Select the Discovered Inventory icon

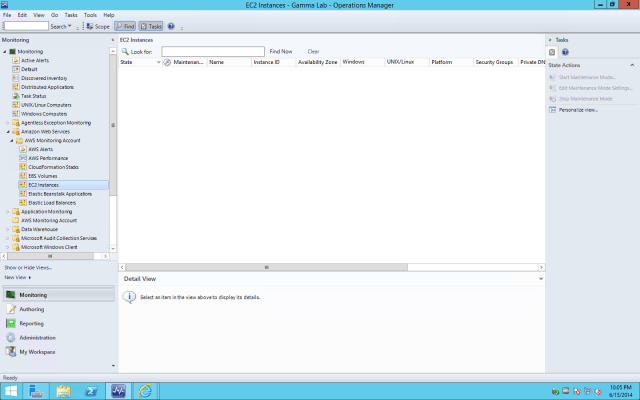(16, 78)
